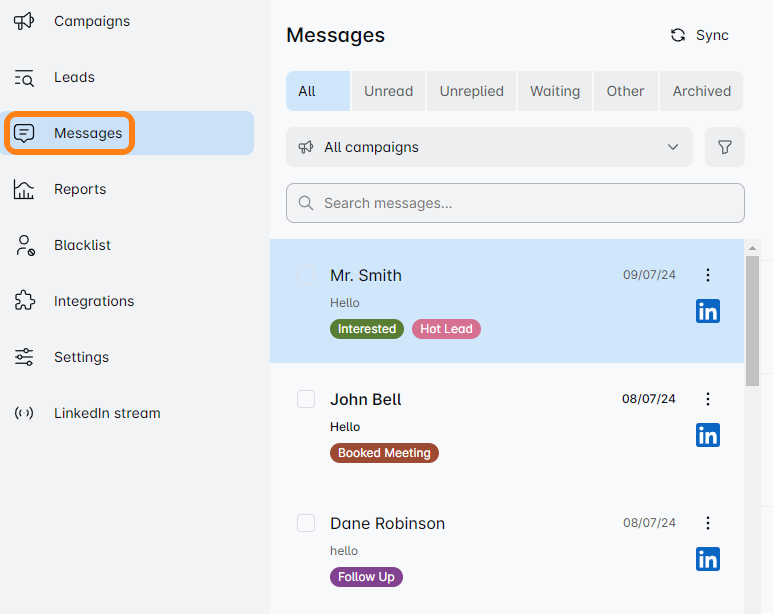The height and width of the screenshot is (614, 773).
Task: Check the Dane Robinson message checkbox
Action: coord(306,523)
